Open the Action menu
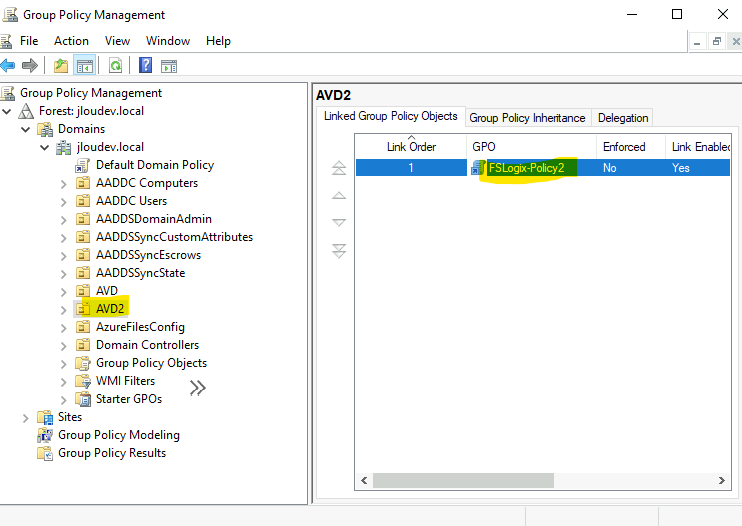 (x=71, y=41)
